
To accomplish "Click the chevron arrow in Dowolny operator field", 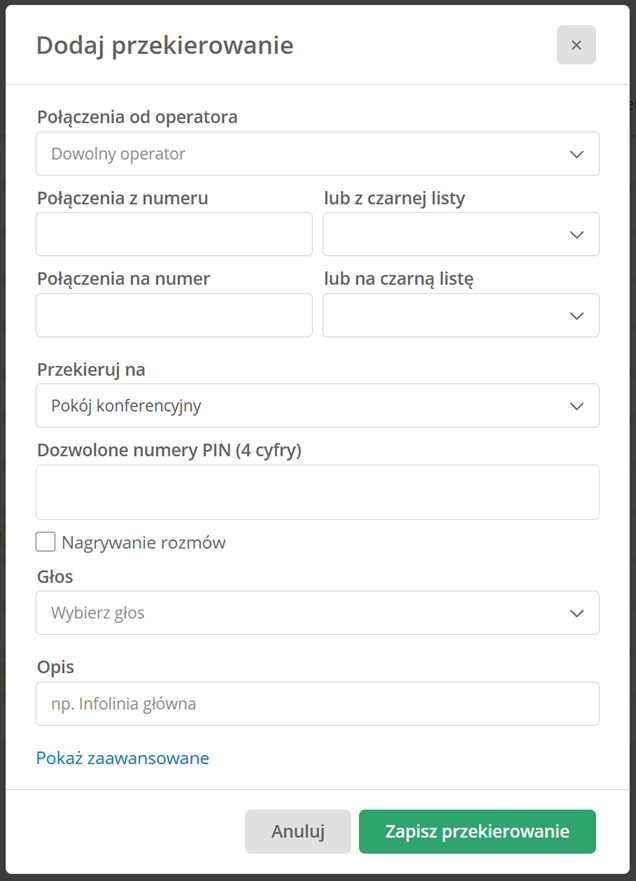I will coord(576,154).
